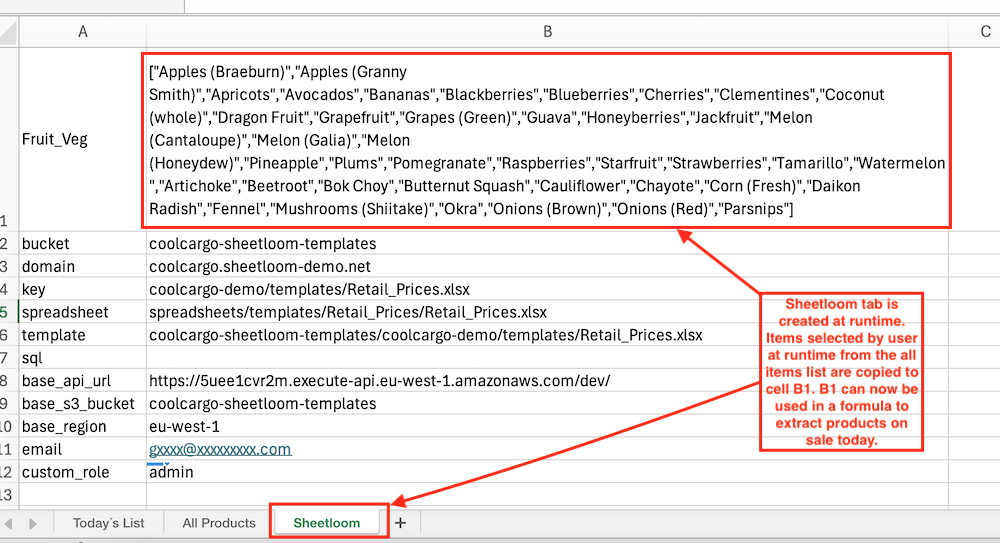This screenshot has width=1000, height=543.
Task: Select the column A header
Action: pos(82,32)
